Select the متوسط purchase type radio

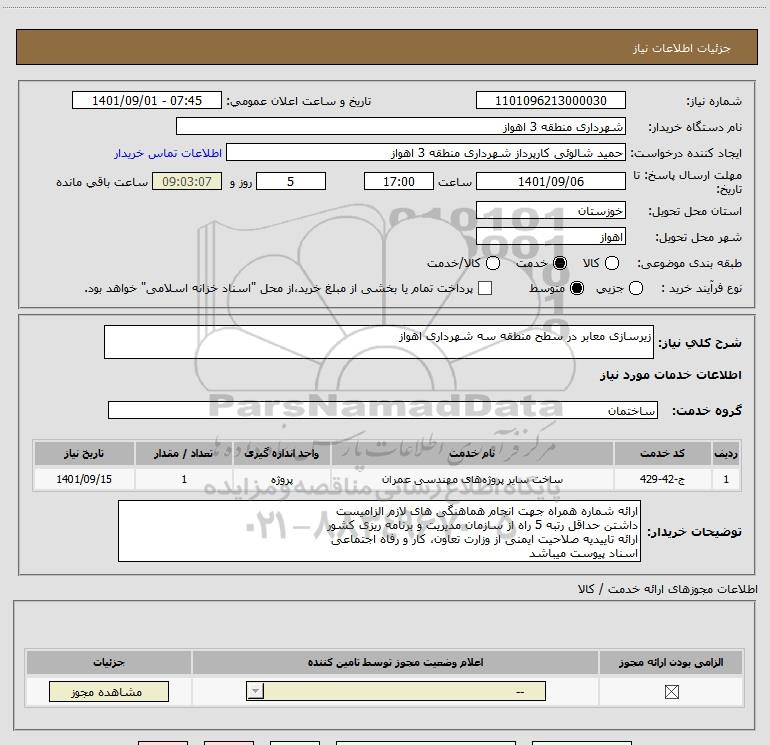point(577,288)
